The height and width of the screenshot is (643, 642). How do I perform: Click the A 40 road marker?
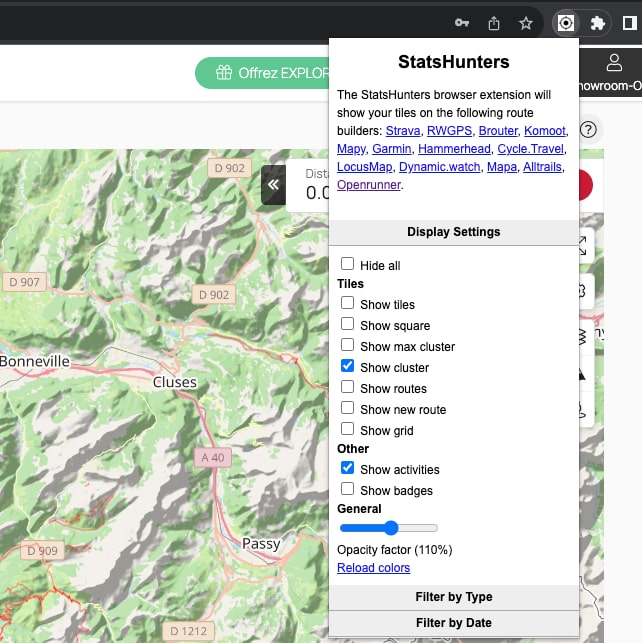(x=213, y=458)
